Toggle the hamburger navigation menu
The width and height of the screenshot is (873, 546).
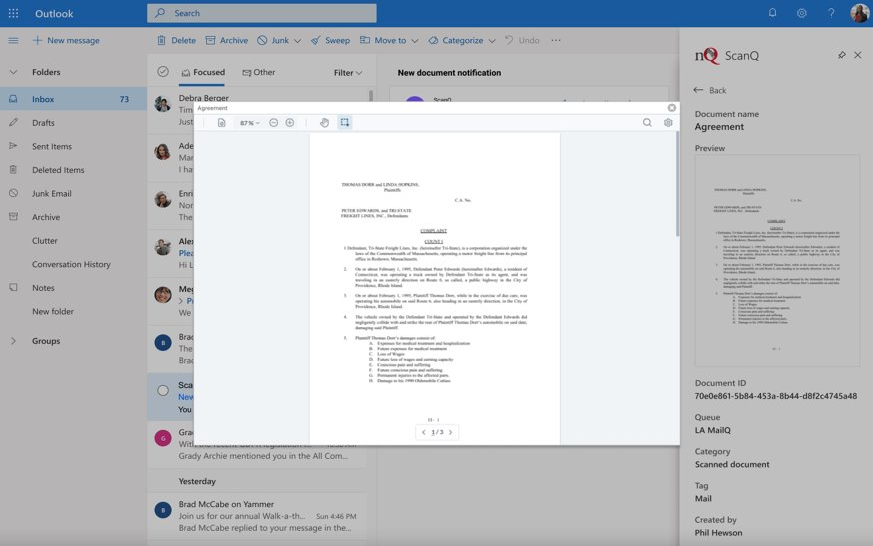pyautogui.click(x=13, y=40)
